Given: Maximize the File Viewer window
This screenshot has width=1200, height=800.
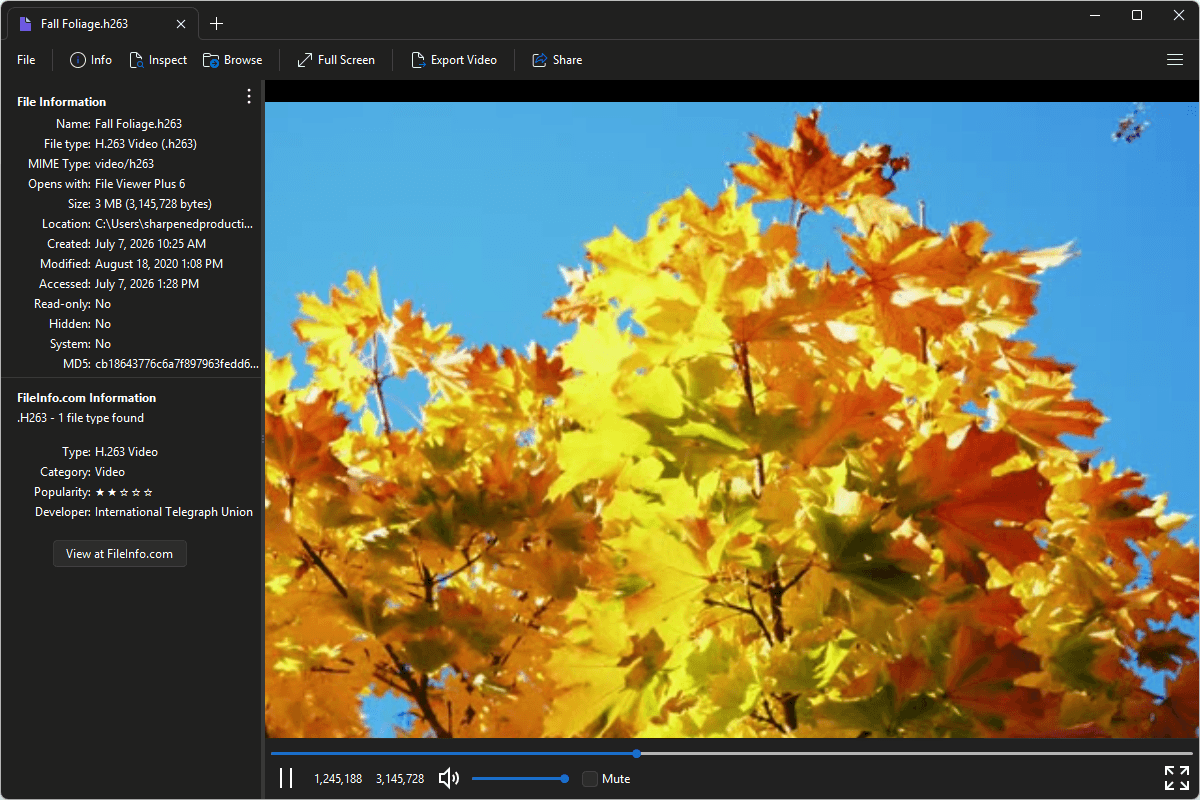Looking at the screenshot, I should point(1137,15).
